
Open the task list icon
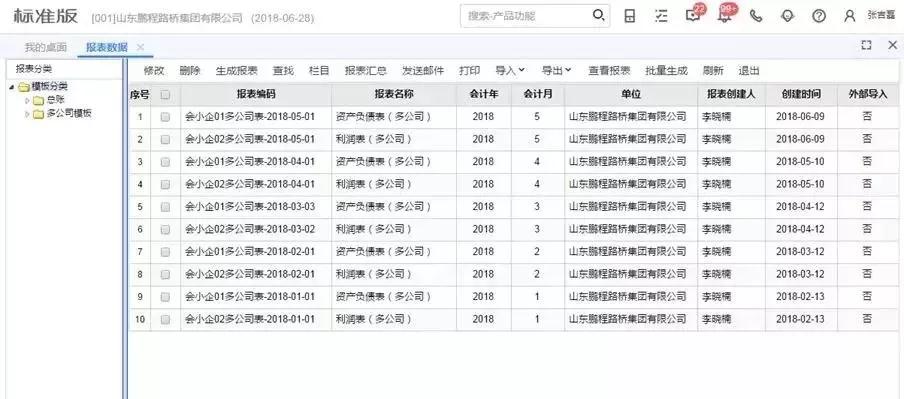[661, 16]
